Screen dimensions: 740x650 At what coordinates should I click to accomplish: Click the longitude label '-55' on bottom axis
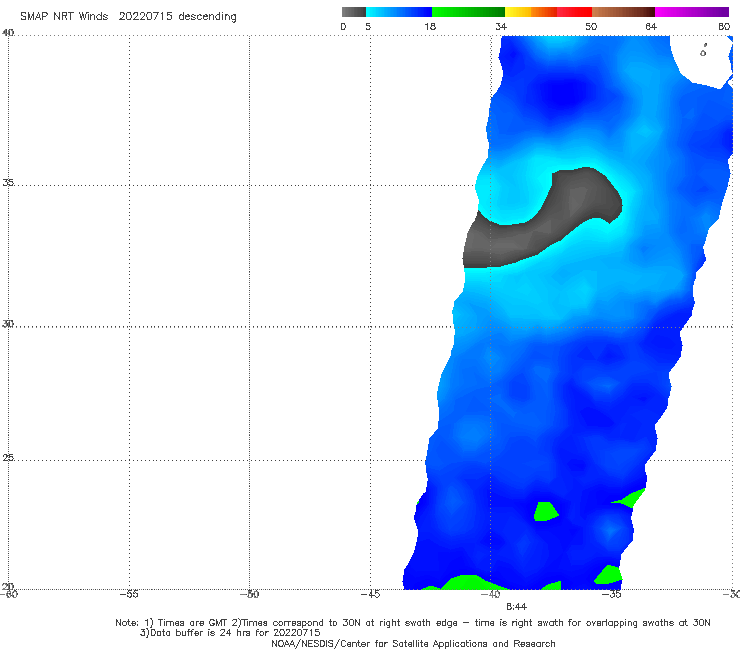click(x=129, y=594)
